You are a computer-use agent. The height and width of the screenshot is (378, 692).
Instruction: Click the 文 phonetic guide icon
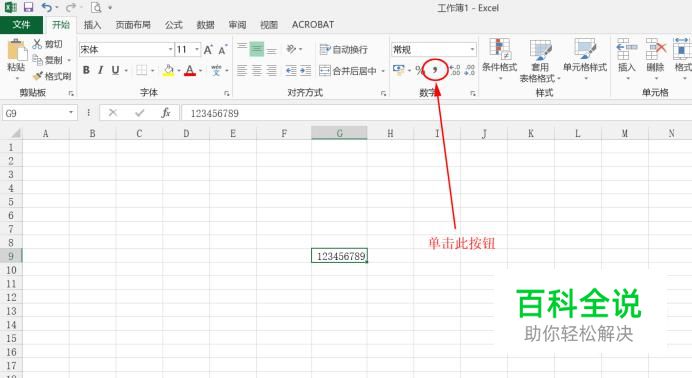tap(216, 70)
